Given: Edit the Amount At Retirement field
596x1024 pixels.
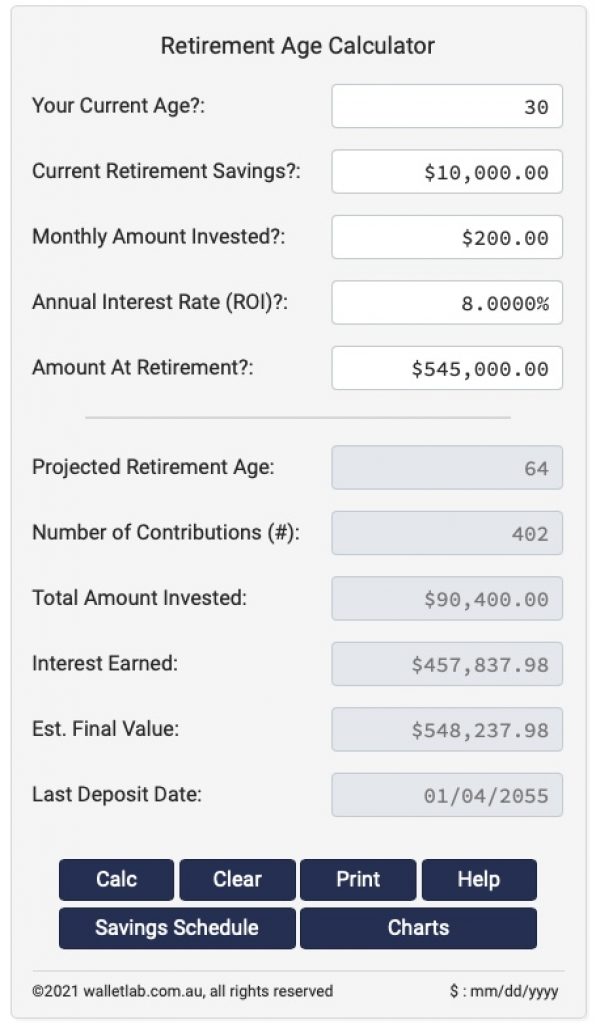Looking at the screenshot, I should coord(447,368).
